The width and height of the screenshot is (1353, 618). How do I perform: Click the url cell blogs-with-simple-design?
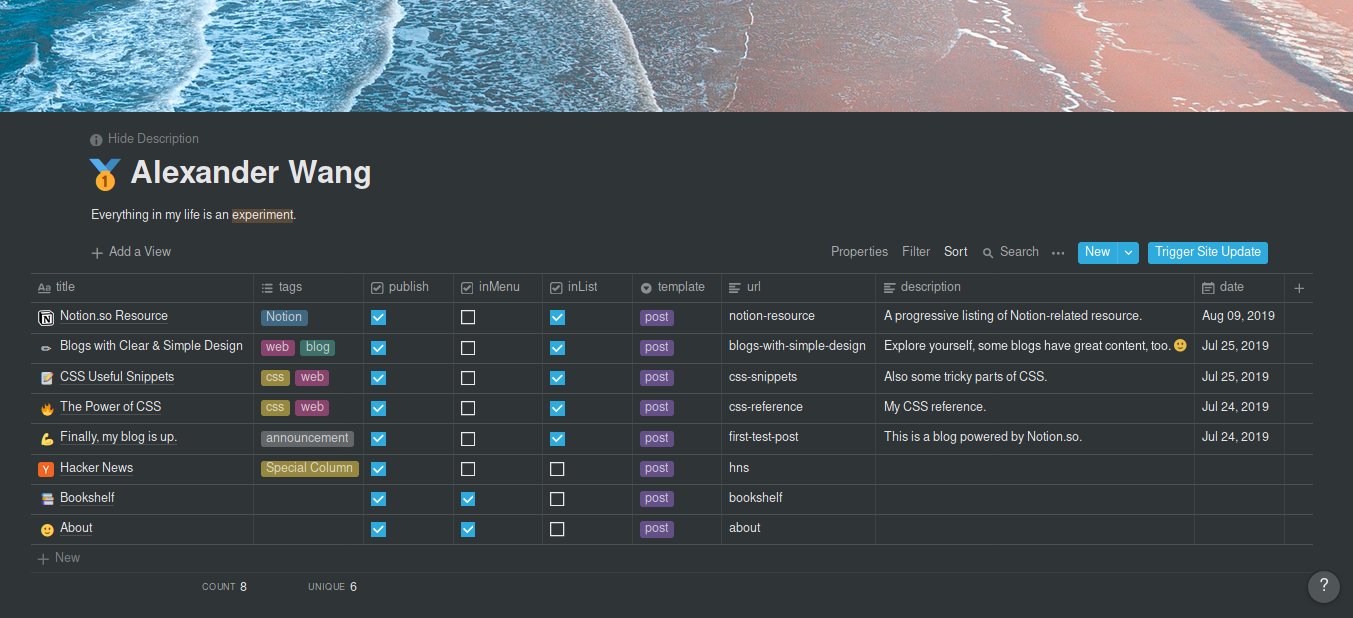point(797,346)
